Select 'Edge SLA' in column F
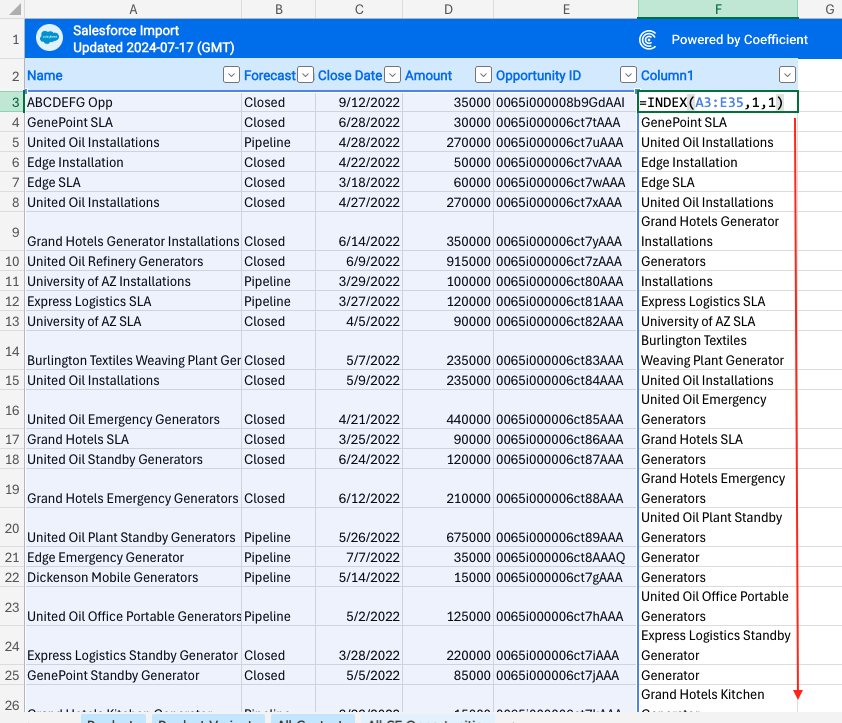The height and width of the screenshot is (723, 842). click(718, 183)
